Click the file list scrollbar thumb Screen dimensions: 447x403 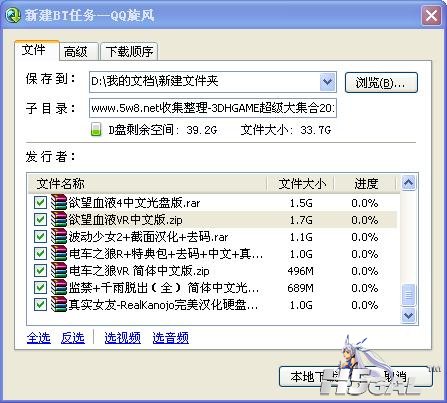(x=409, y=295)
